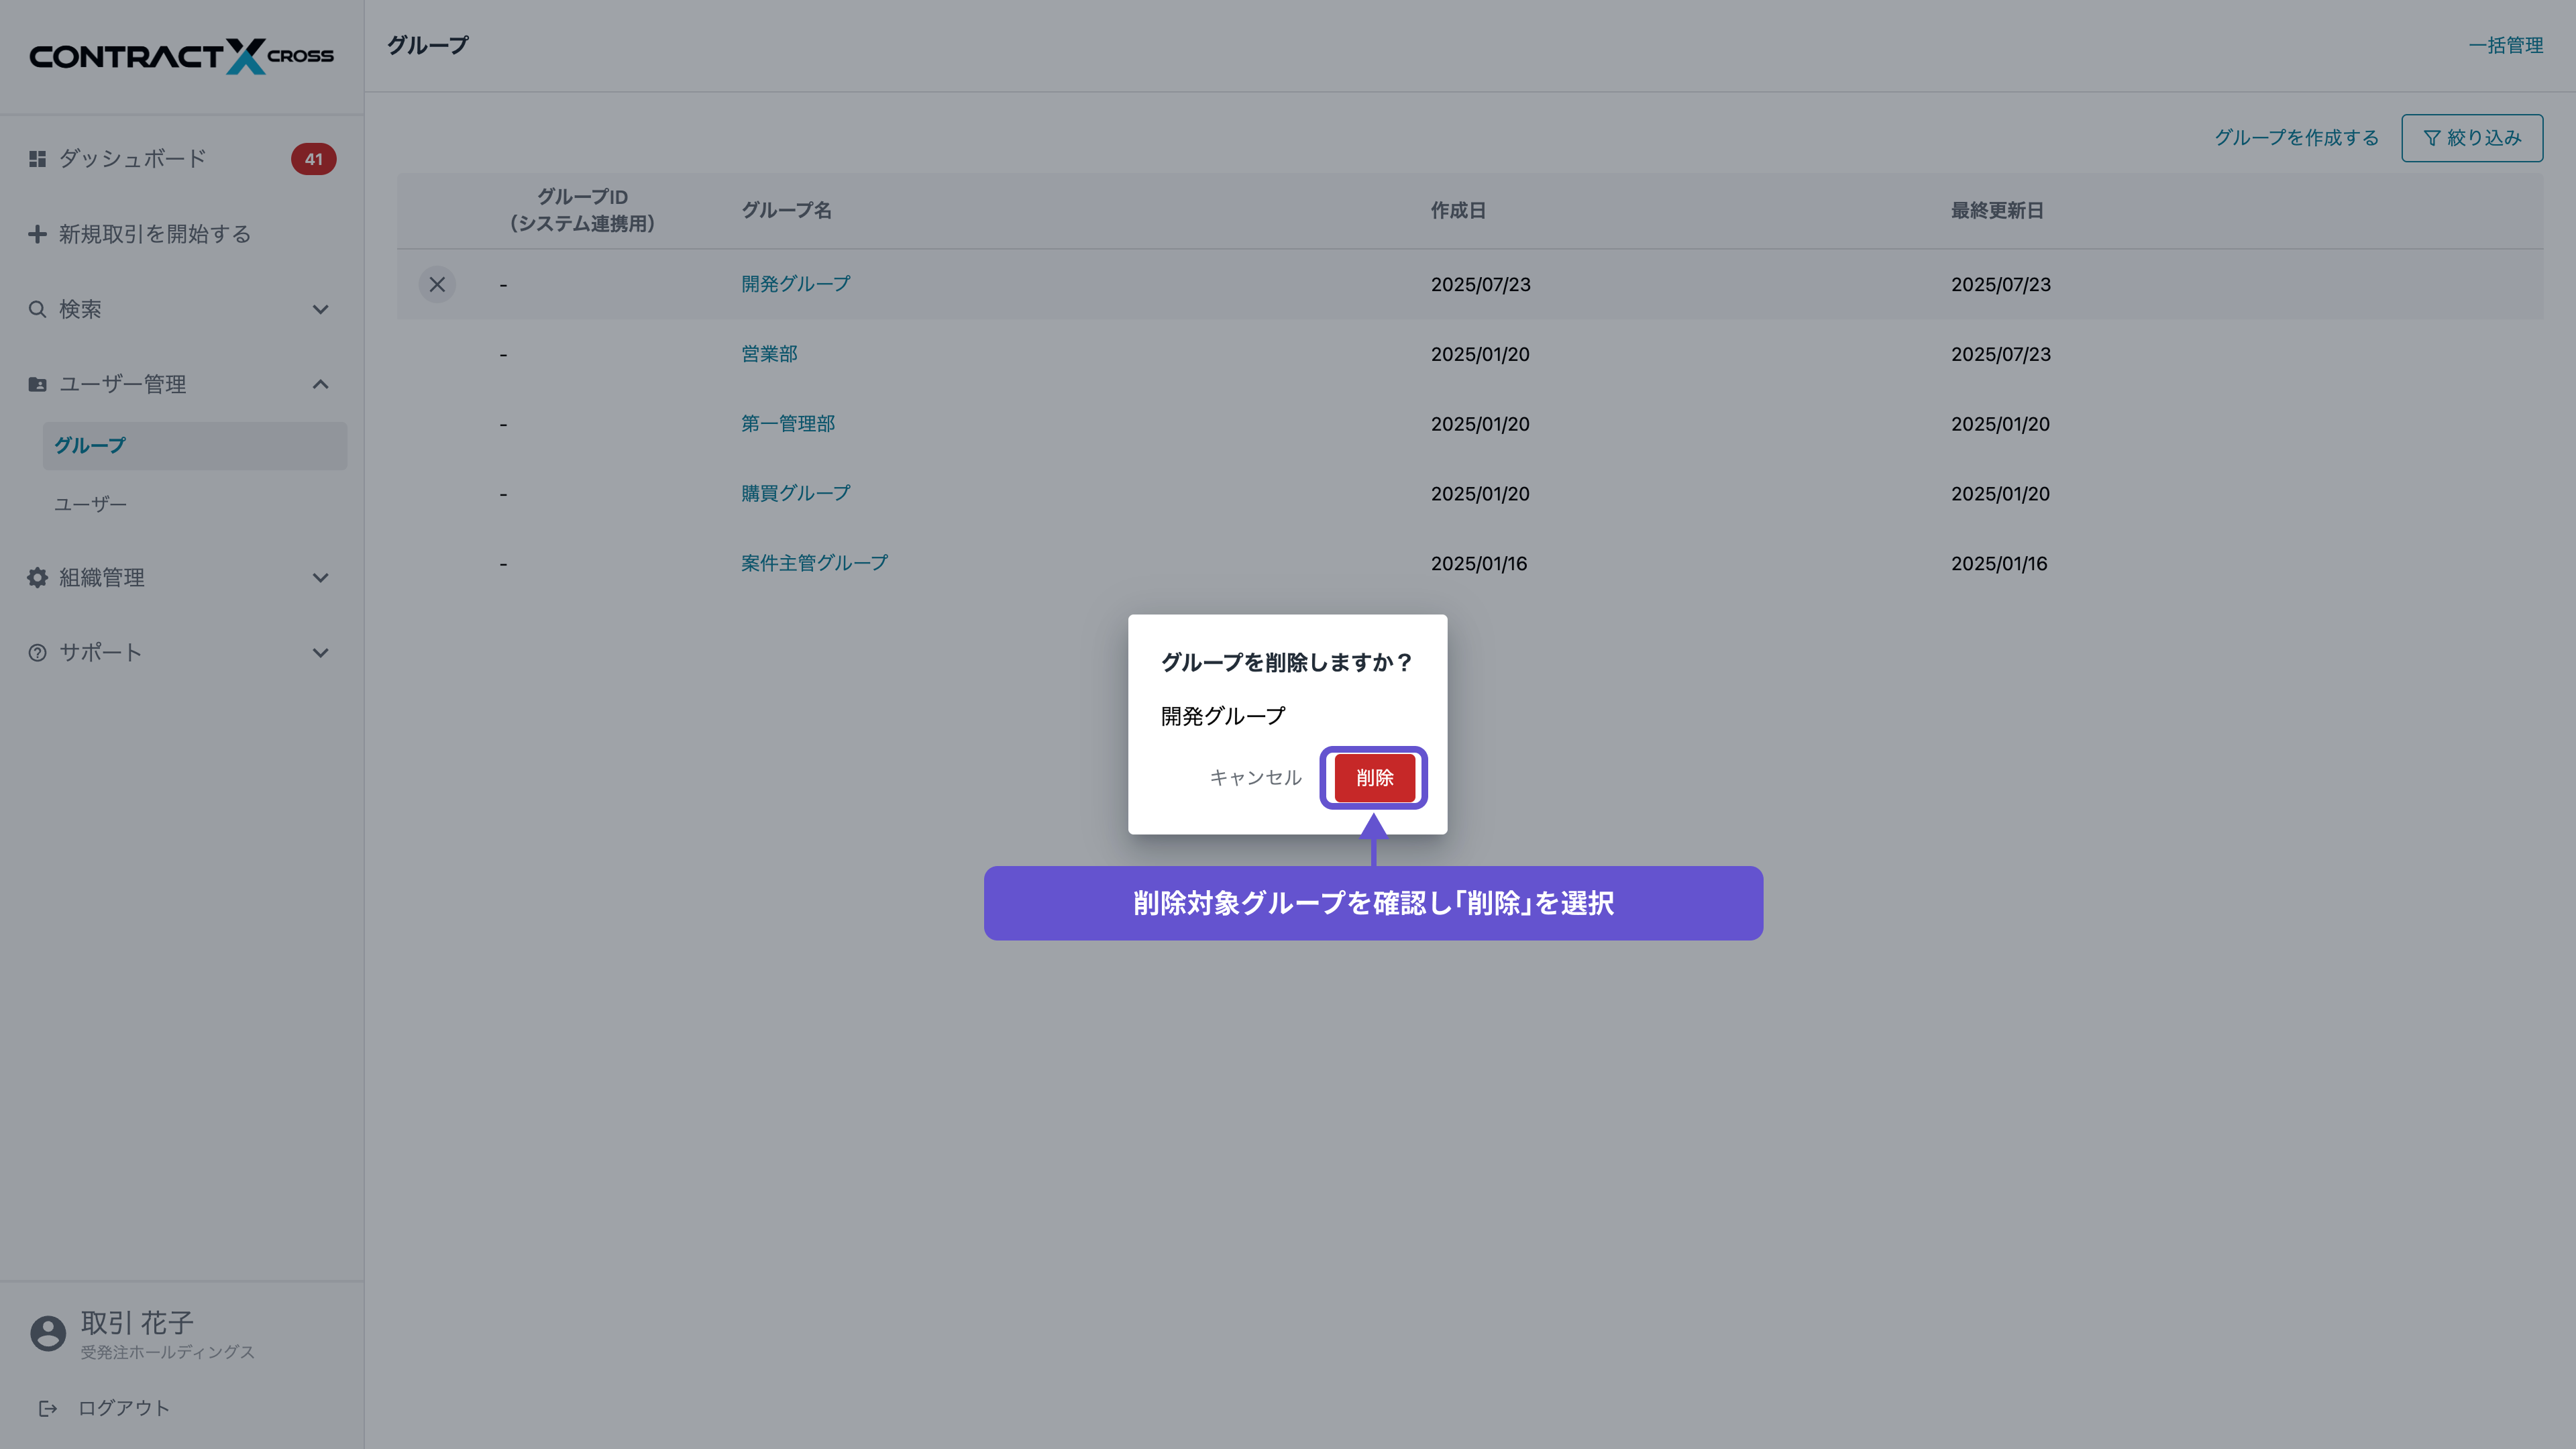Click the red 削除 confirm button
2576x1449 pixels.
click(1374, 777)
